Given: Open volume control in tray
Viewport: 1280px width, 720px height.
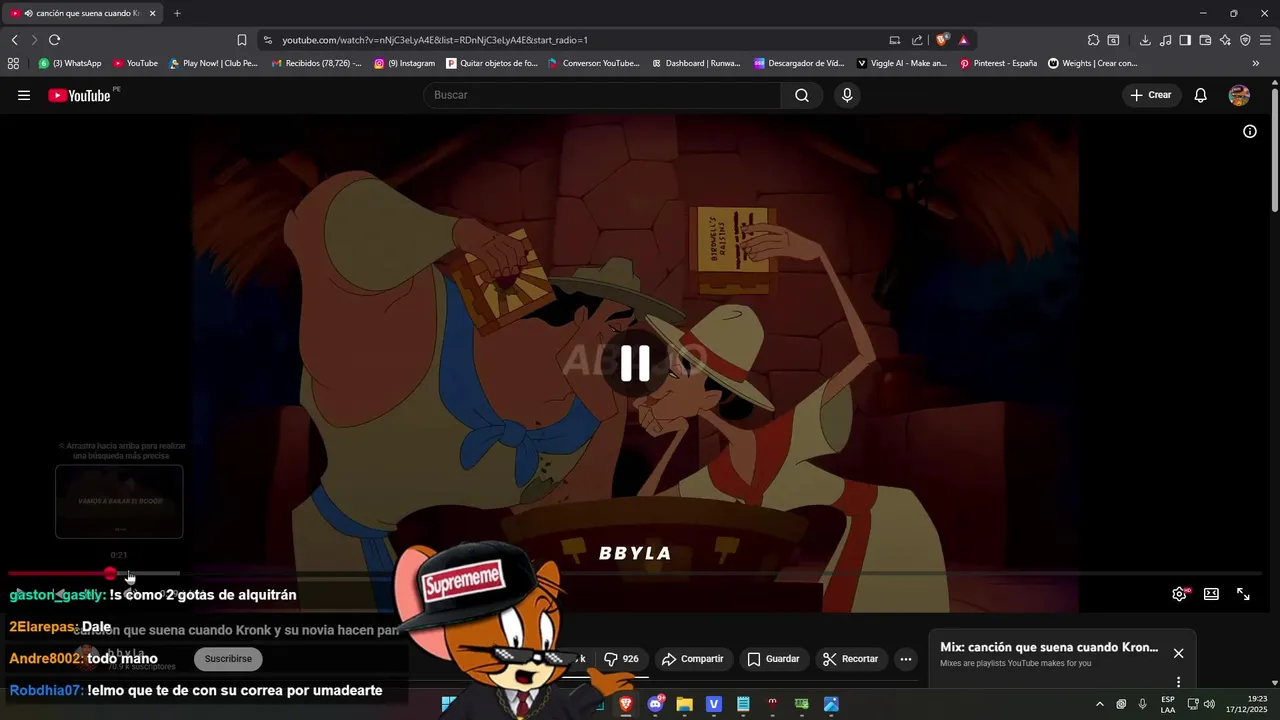Looking at the screenshot, I should click(1209, 704).
